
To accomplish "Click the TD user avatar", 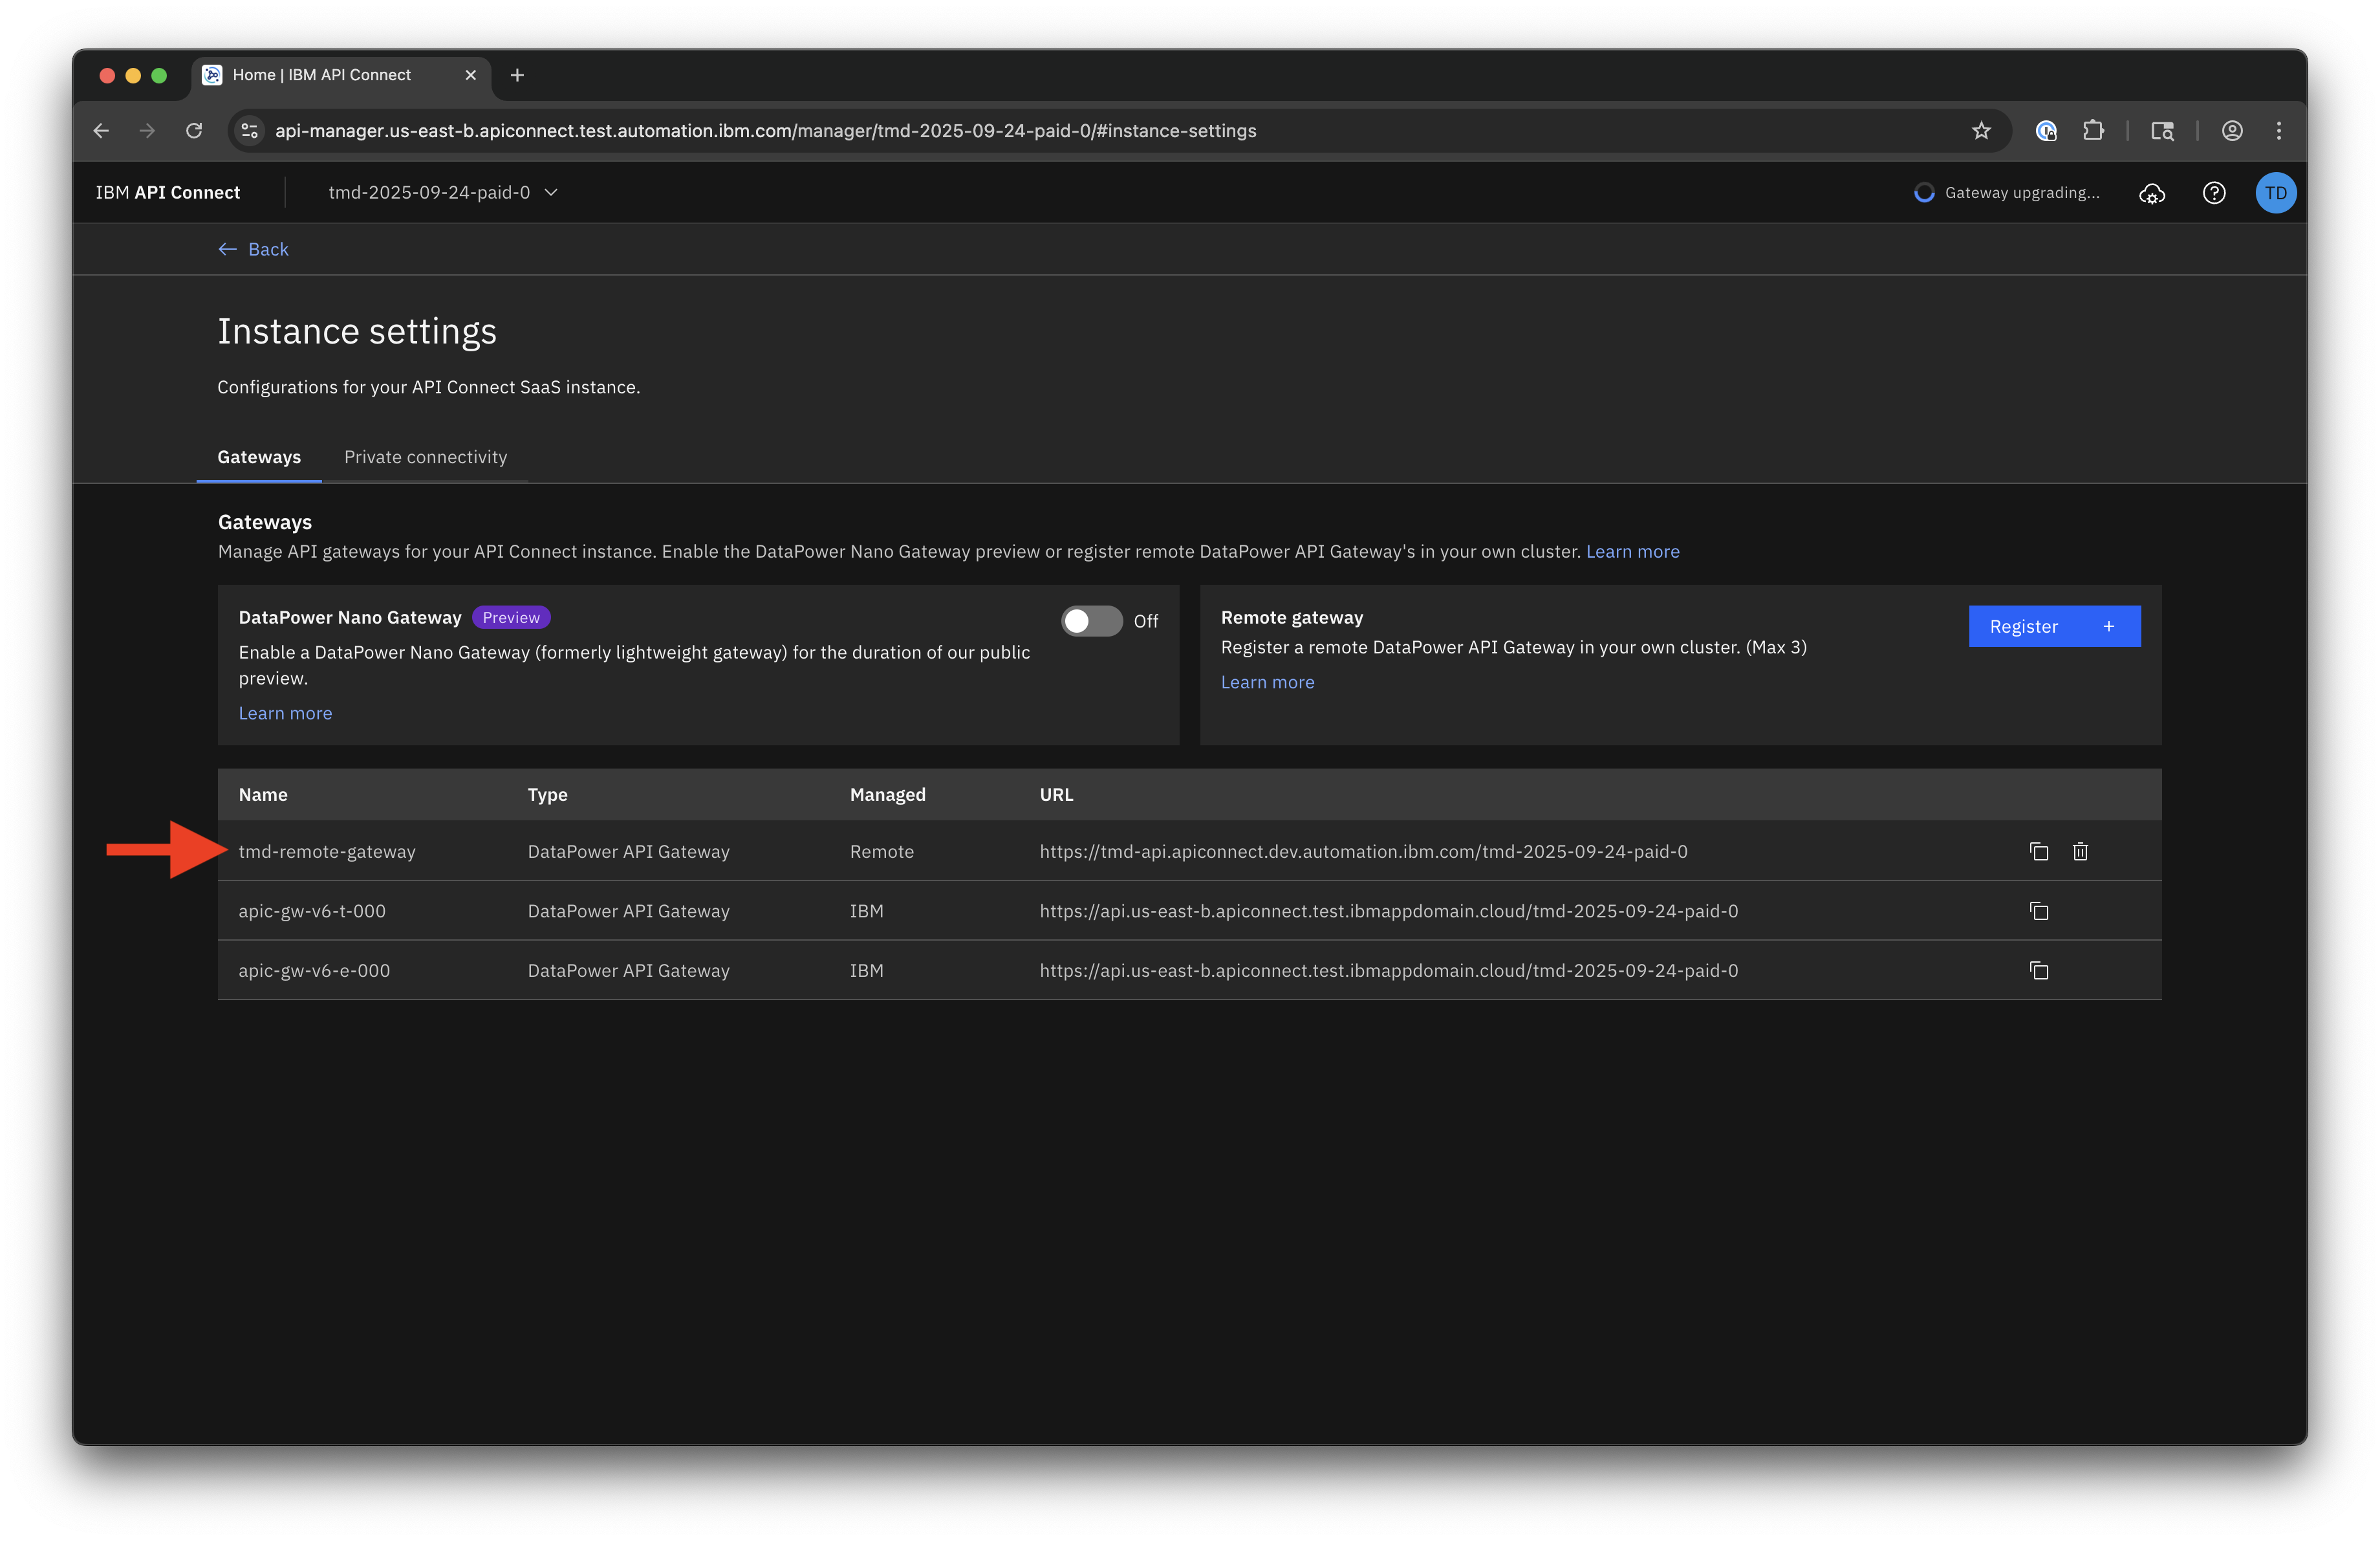I will tap(2275, 193).
